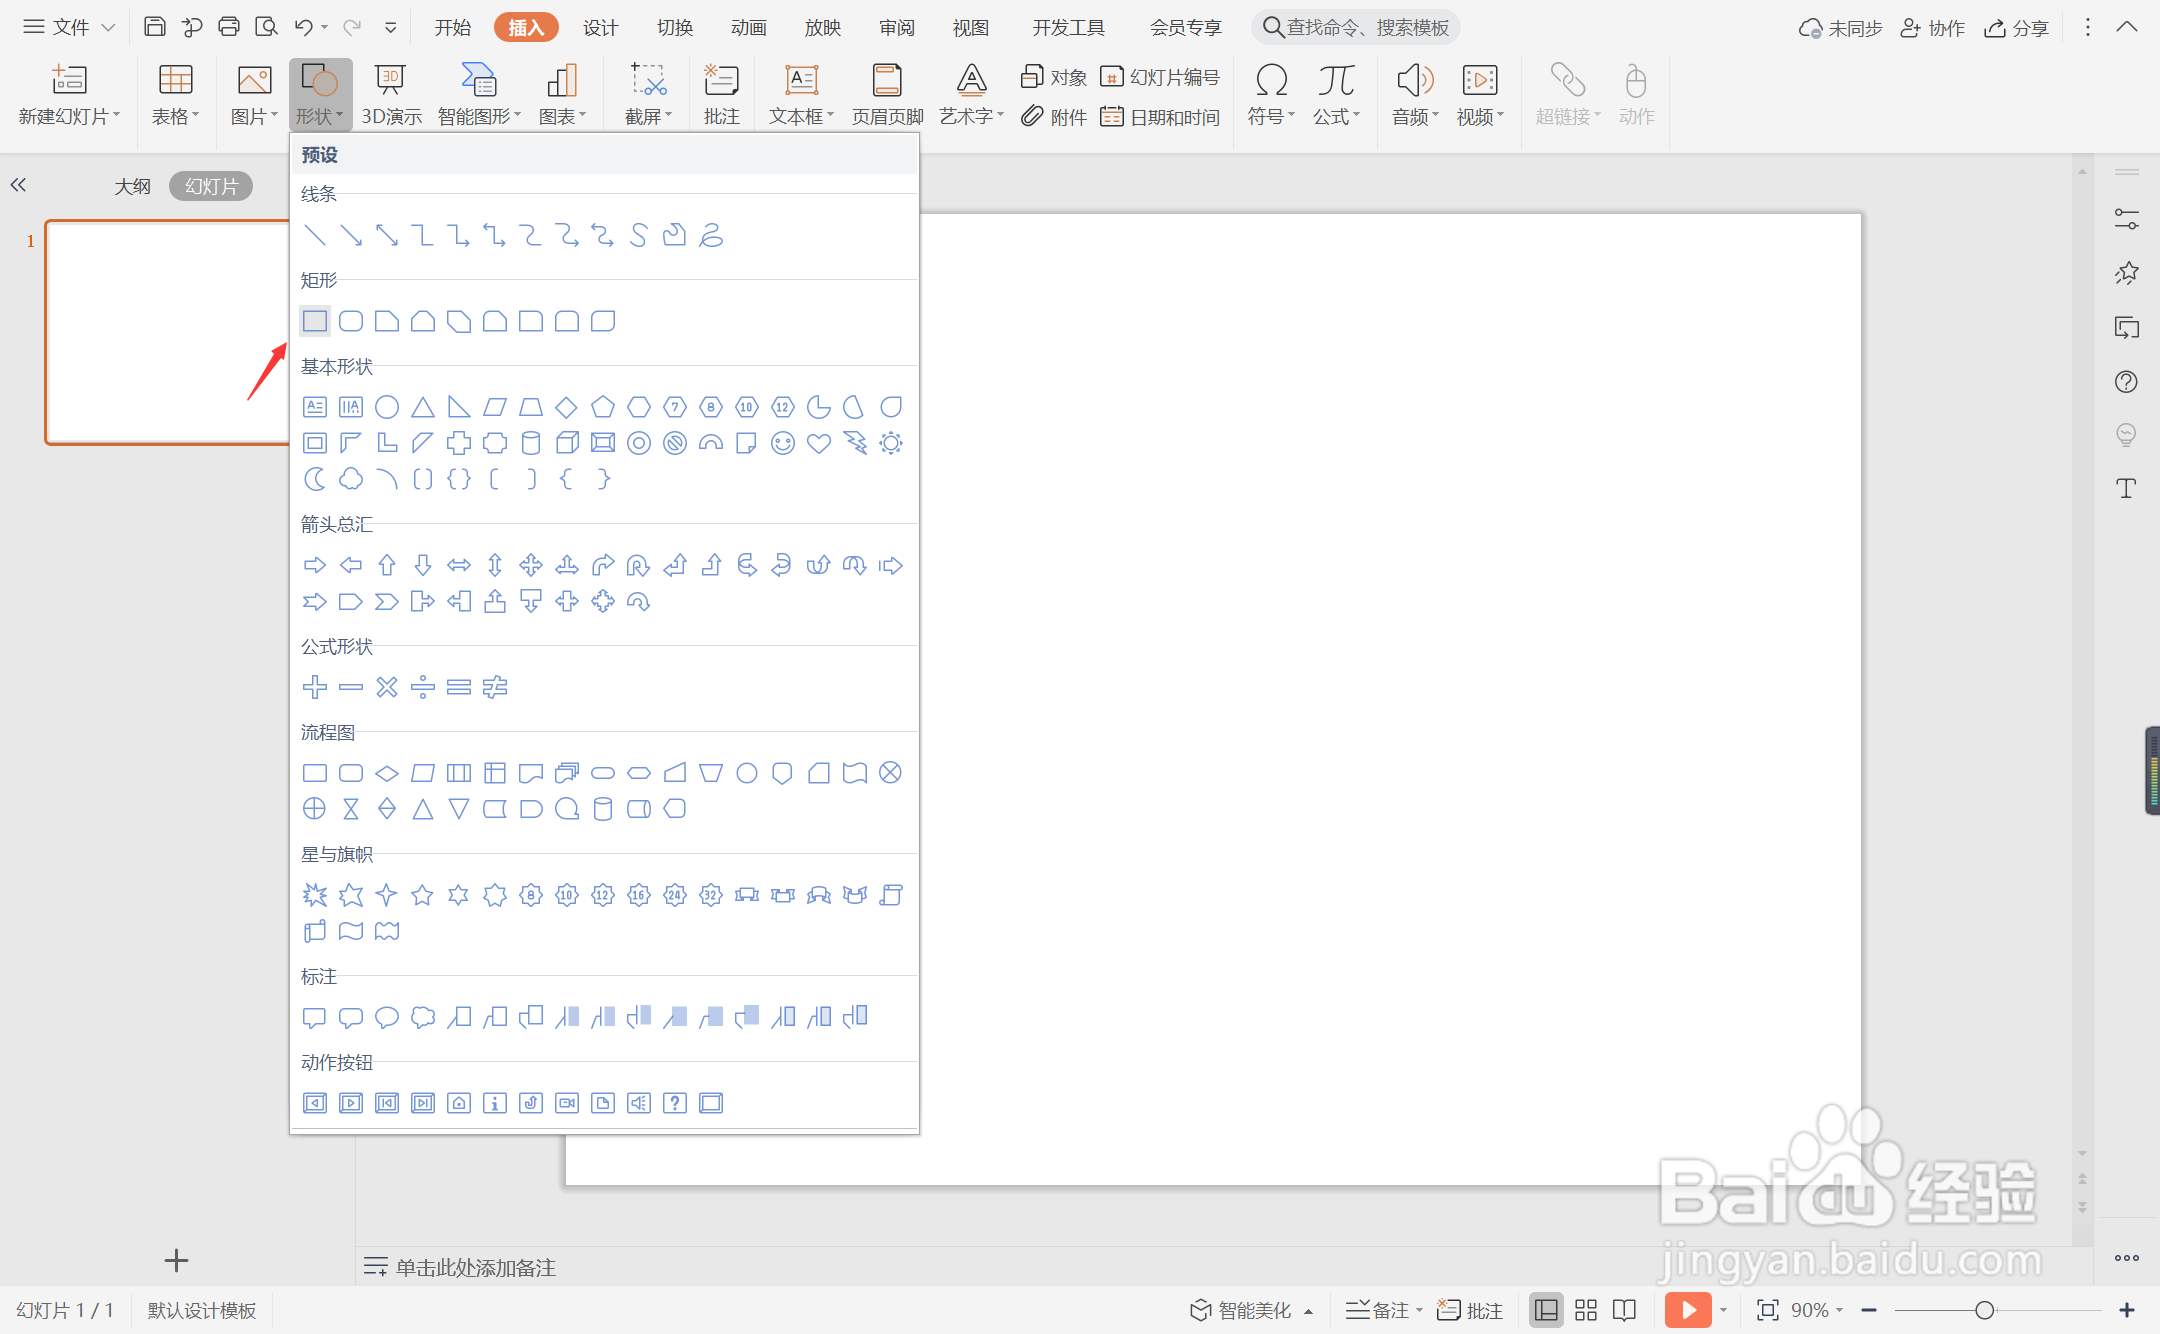Click the zoom slider handle
This screenshot has width=2160, height=1334.
tap(1984, 1310)
